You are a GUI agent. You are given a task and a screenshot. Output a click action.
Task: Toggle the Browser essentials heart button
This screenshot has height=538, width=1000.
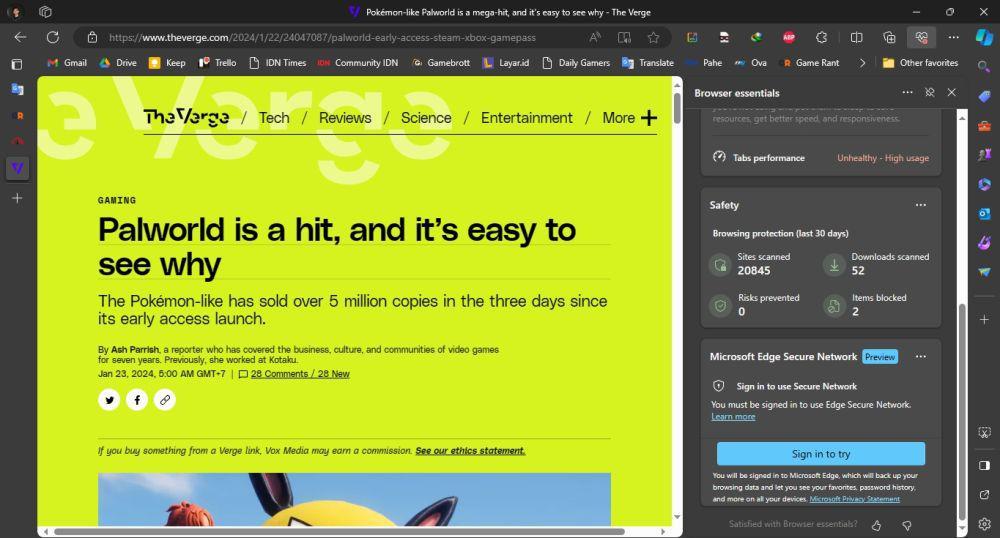pyautogui.click(x=921, y=38)
